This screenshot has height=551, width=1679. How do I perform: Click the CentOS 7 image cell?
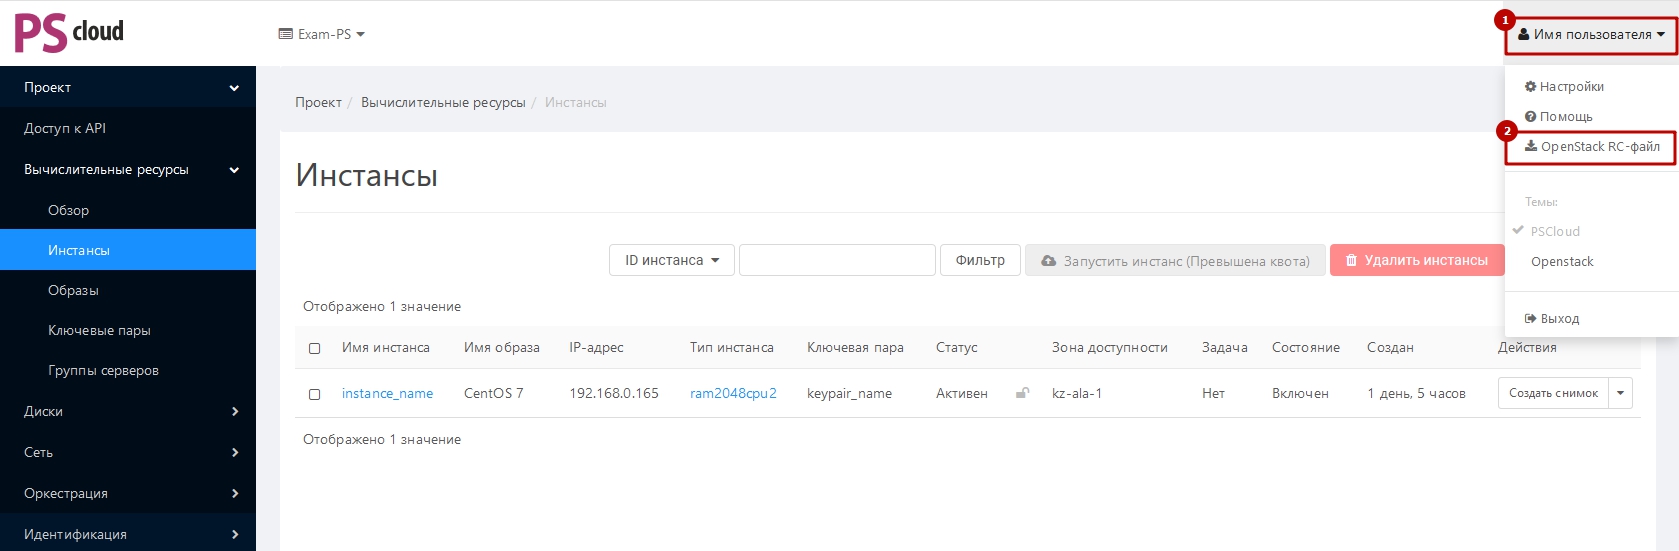click(494, 394)
